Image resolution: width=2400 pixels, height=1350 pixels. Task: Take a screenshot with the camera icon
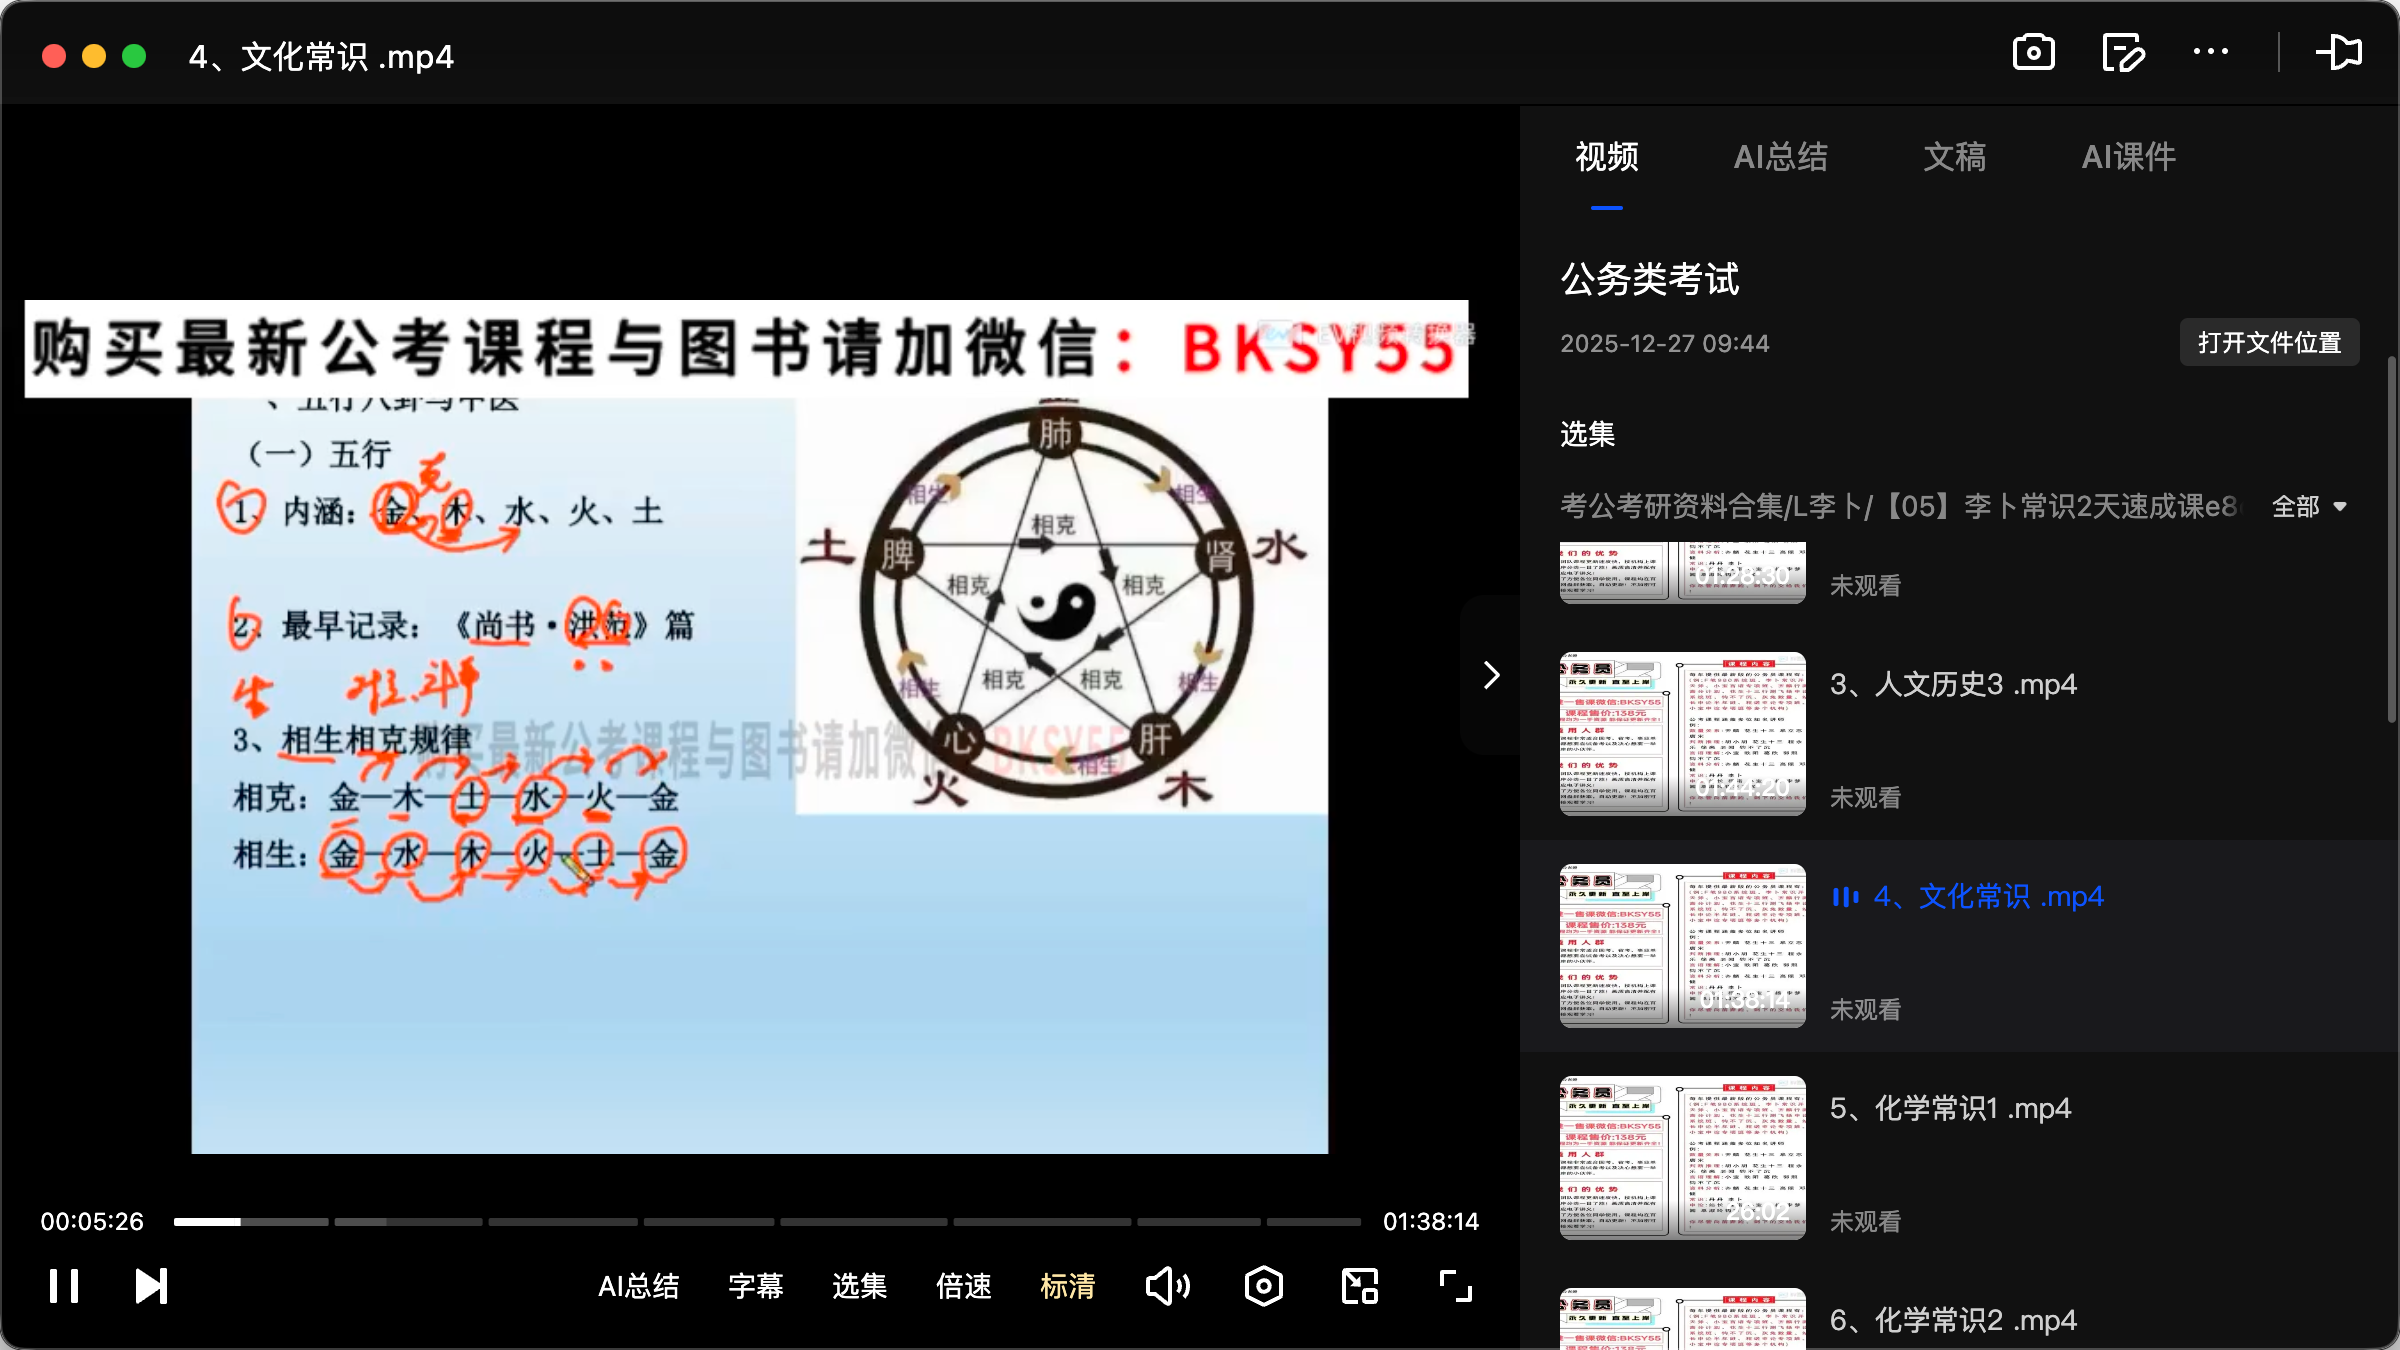tap(2034, 52)
